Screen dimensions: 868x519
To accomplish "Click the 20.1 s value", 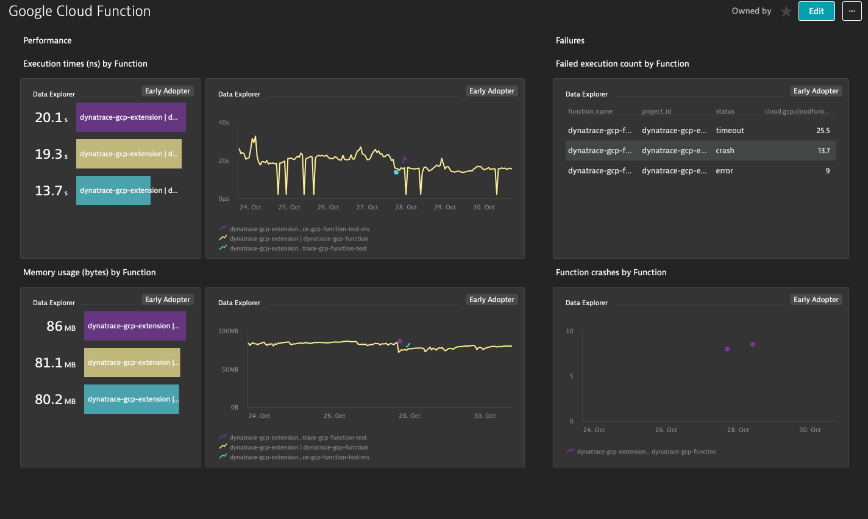I will tap(51, 117).
